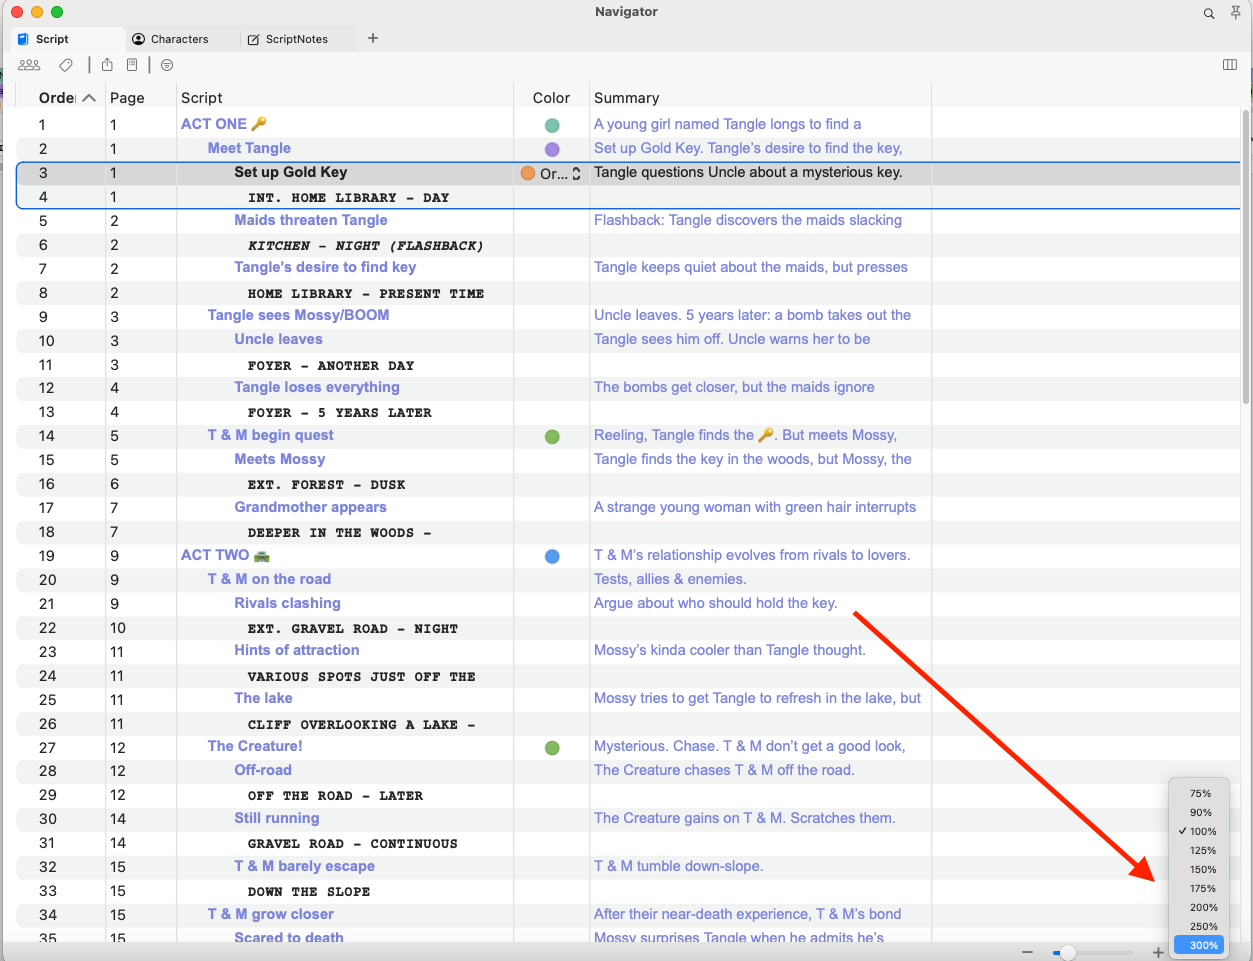
Task: Click the Script column header
Action: pyautogui.click(x=202, y=98)
